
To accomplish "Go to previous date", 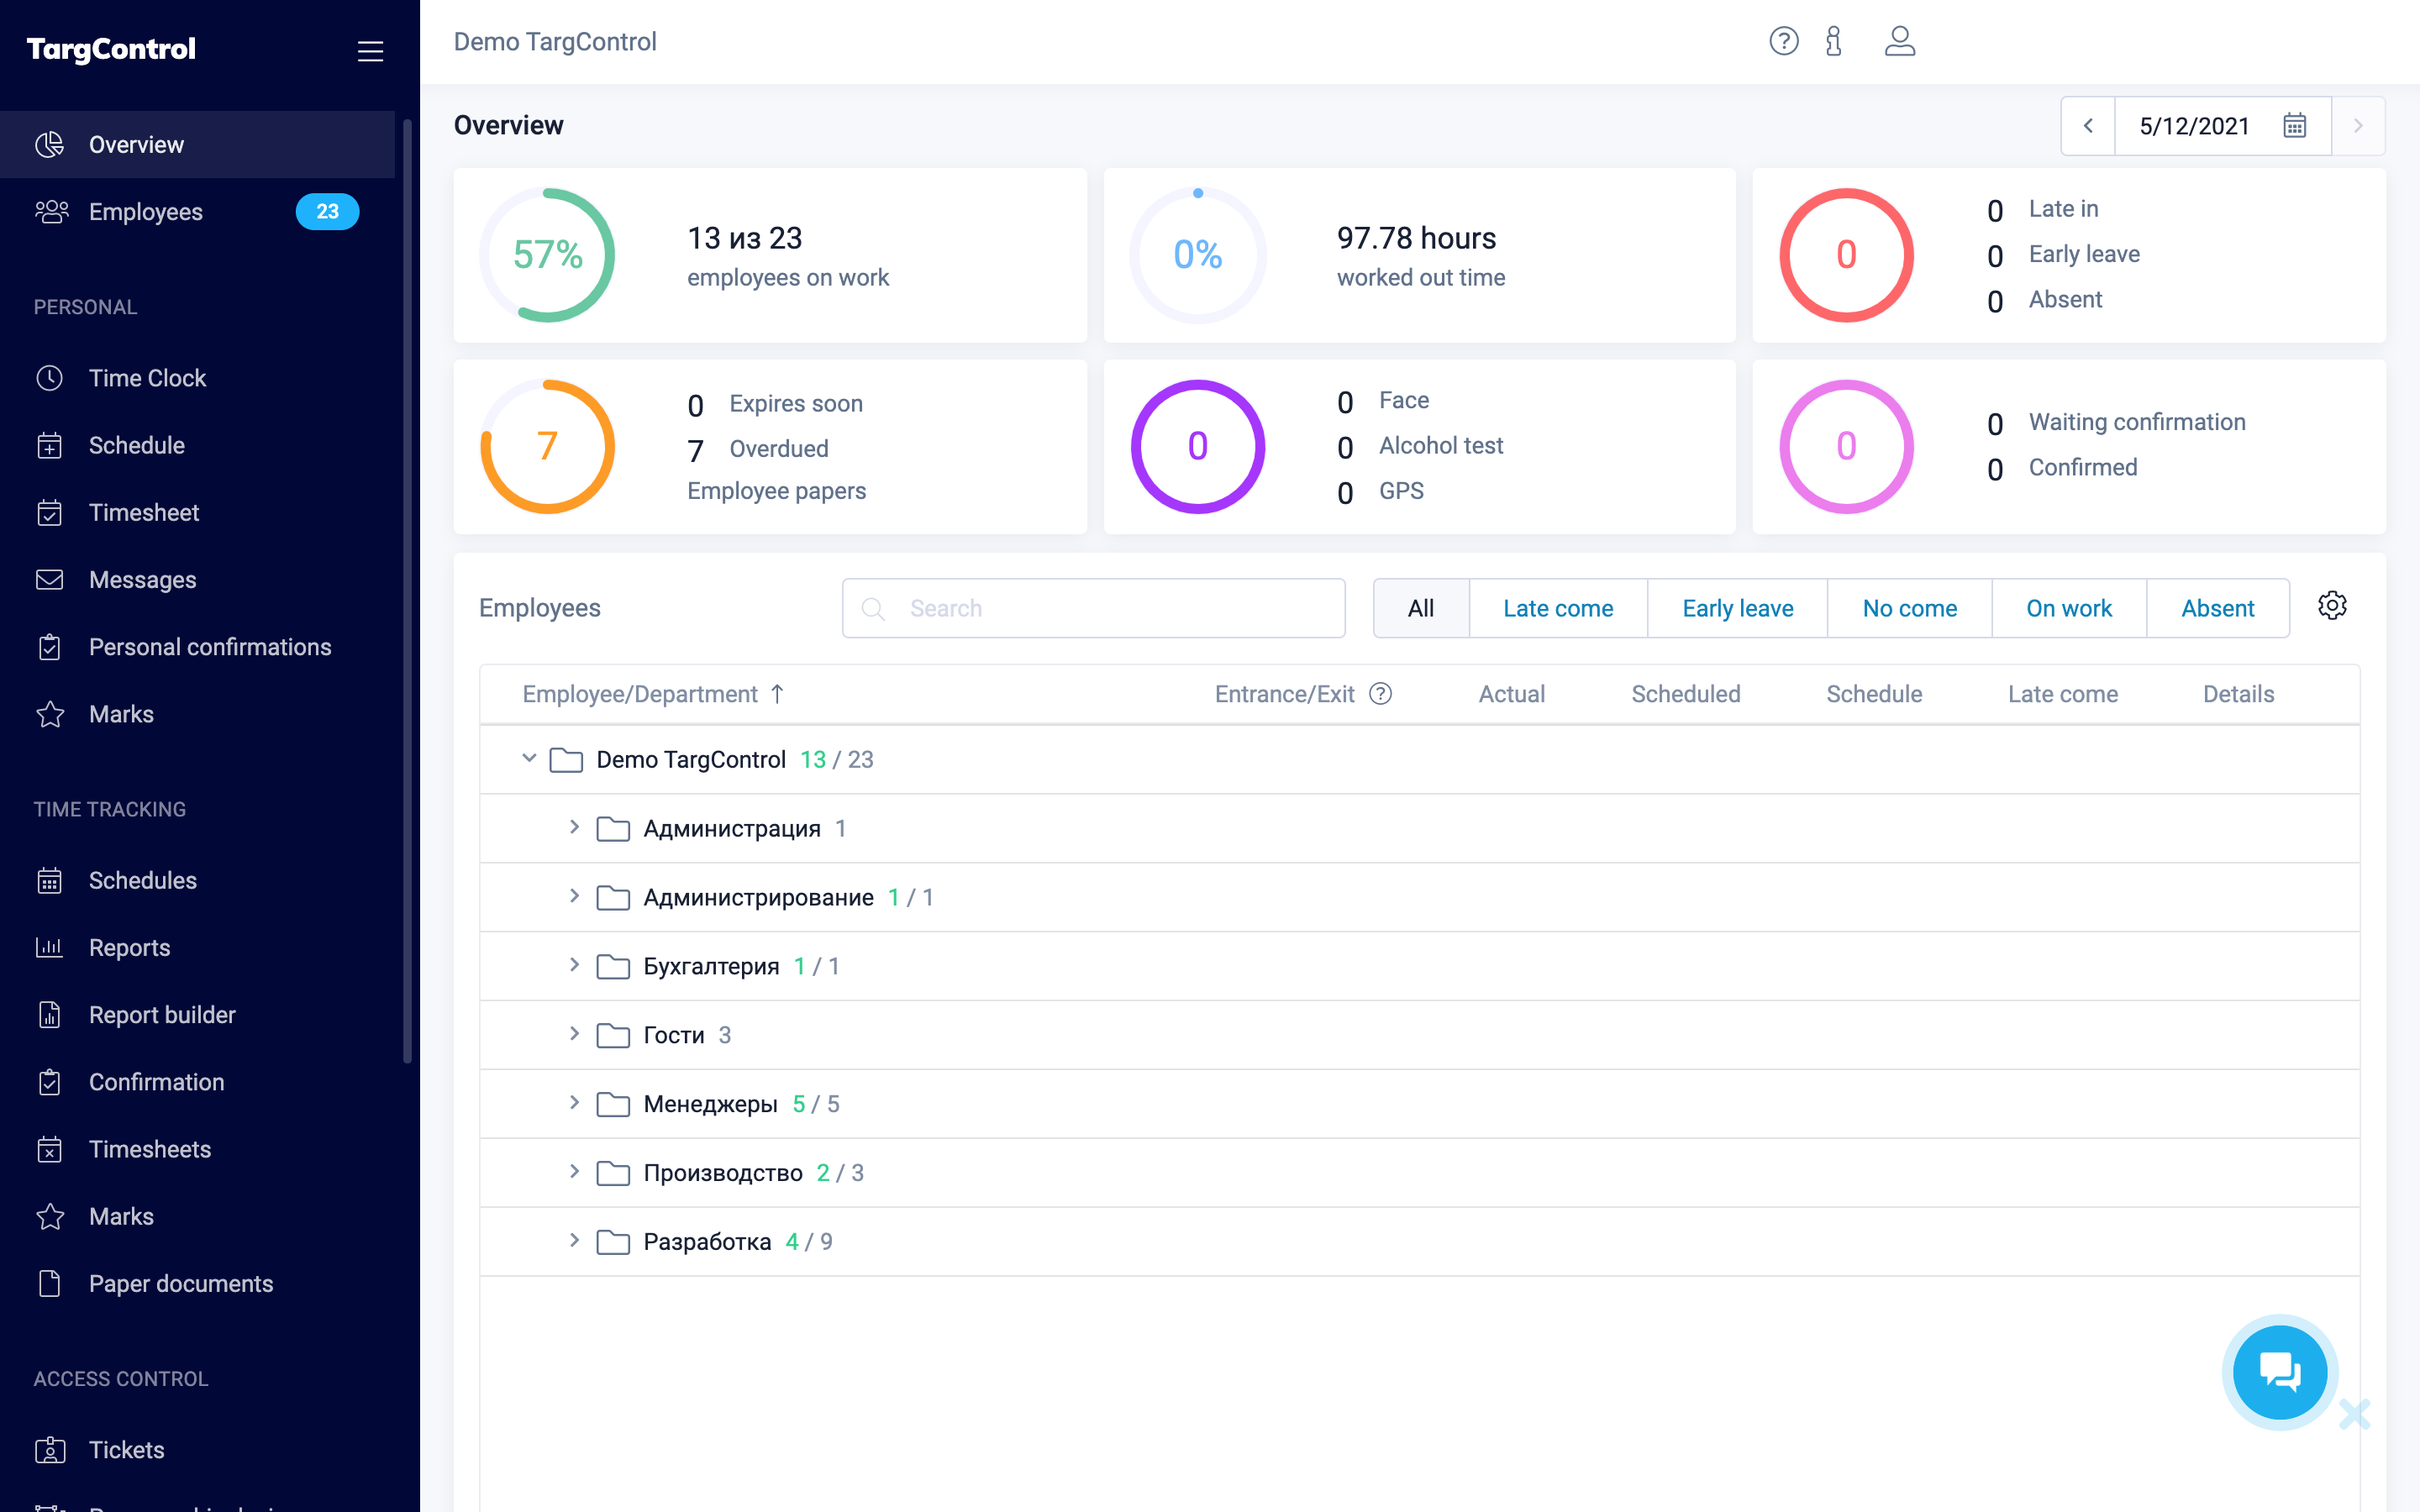I will tap(2088, 126).
